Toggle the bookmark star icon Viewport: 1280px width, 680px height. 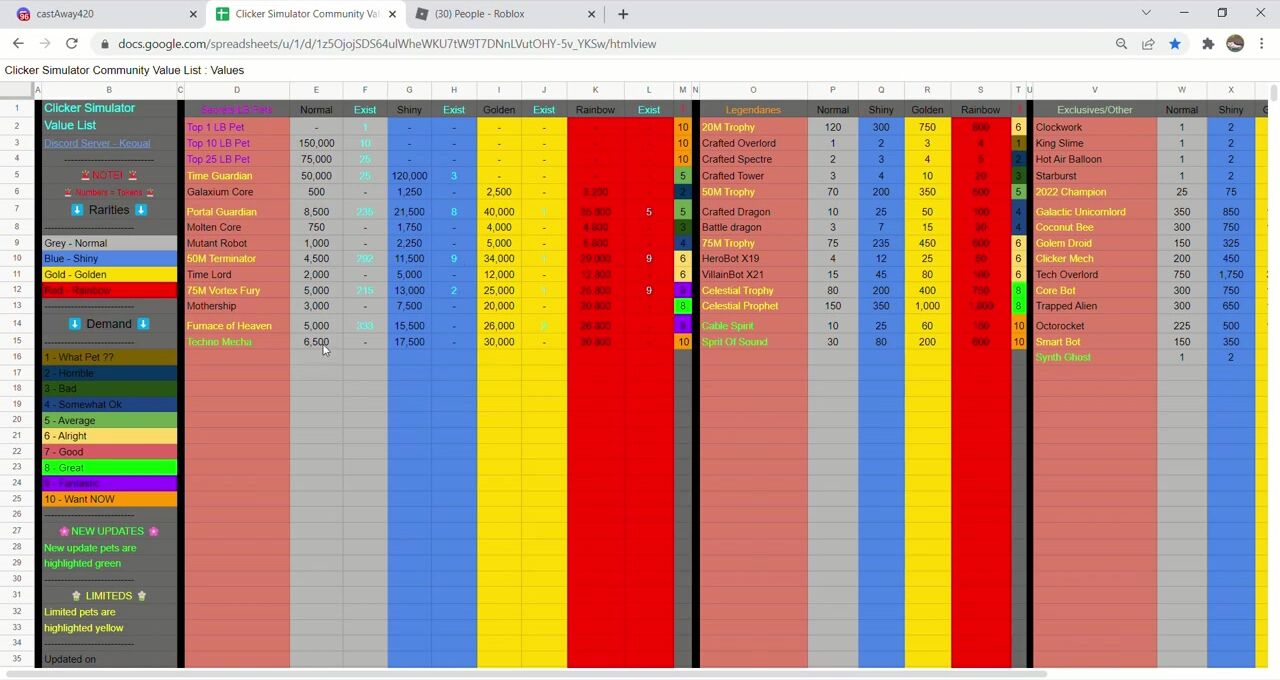1175,44
